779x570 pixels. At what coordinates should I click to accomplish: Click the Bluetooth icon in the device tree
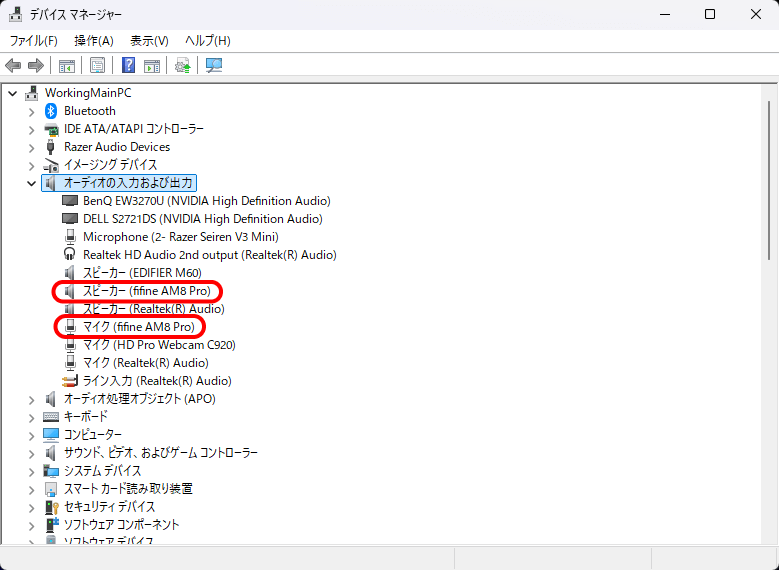click(x=51, y=111)
